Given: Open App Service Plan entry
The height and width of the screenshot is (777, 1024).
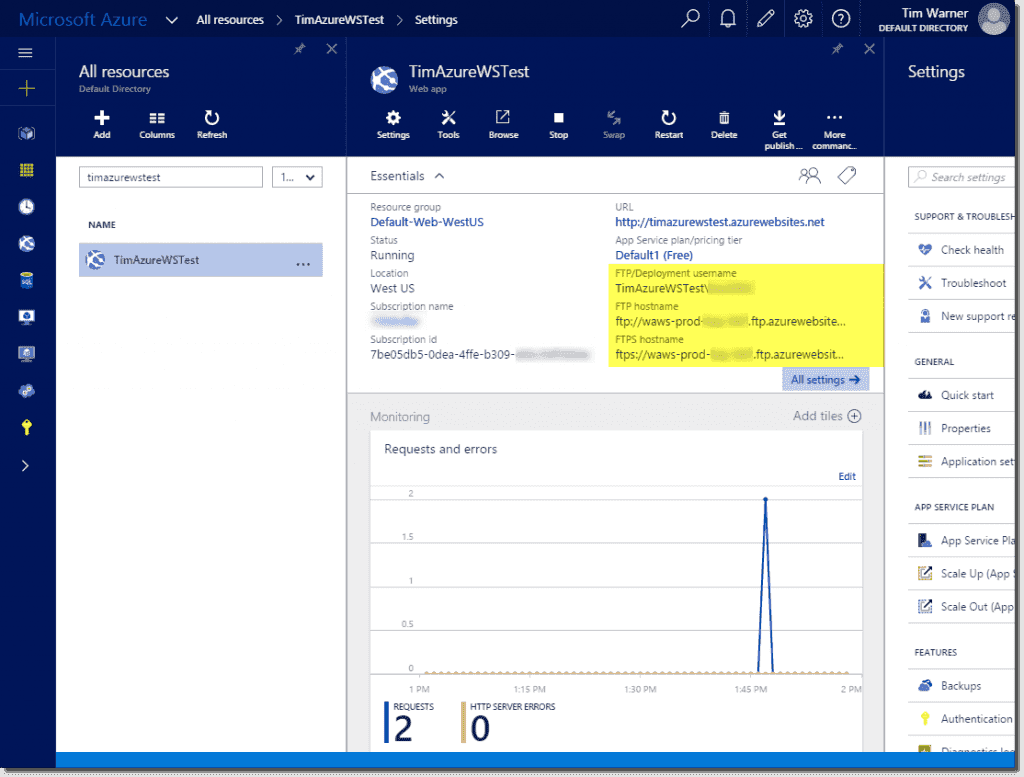Looking at the screenshot, I should click(961, 541).
